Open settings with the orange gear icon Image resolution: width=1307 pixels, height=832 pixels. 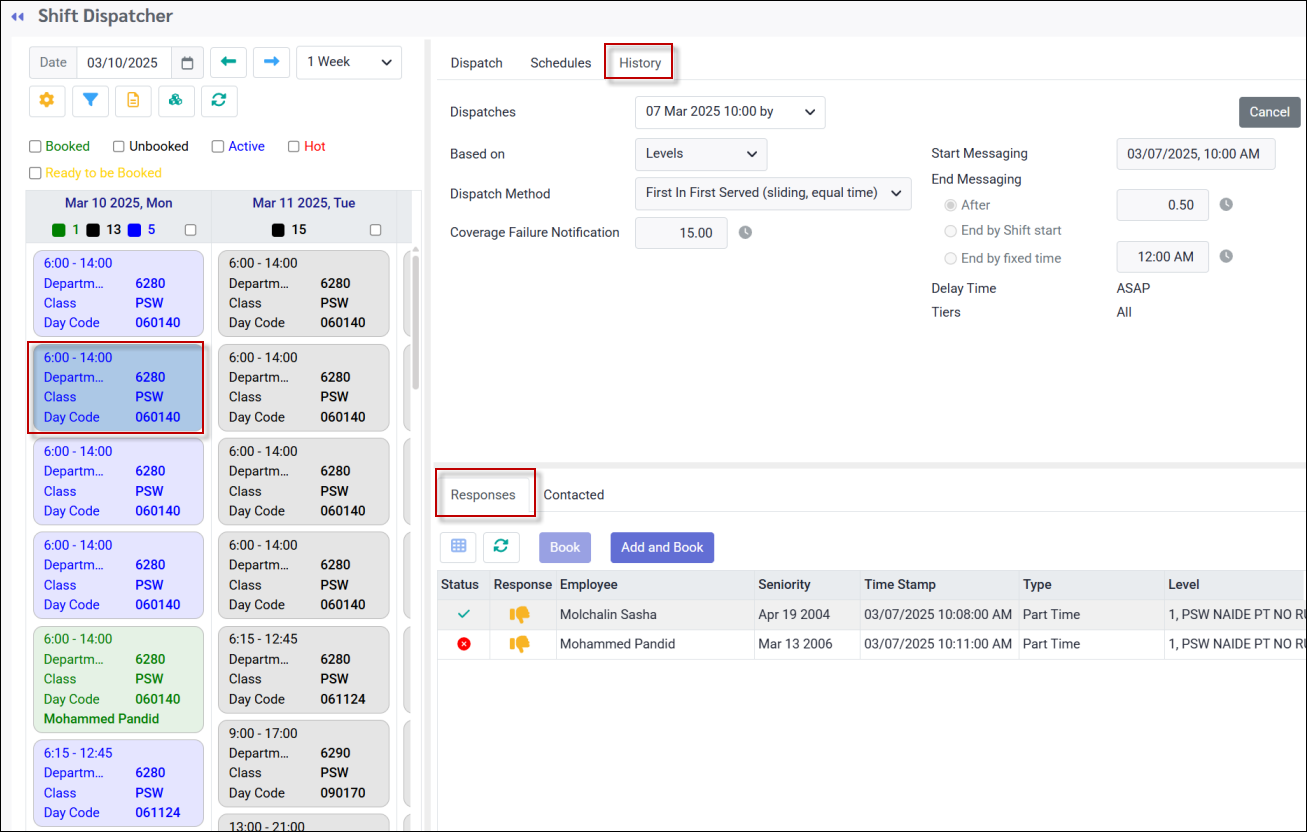click(x=47, y=101)
